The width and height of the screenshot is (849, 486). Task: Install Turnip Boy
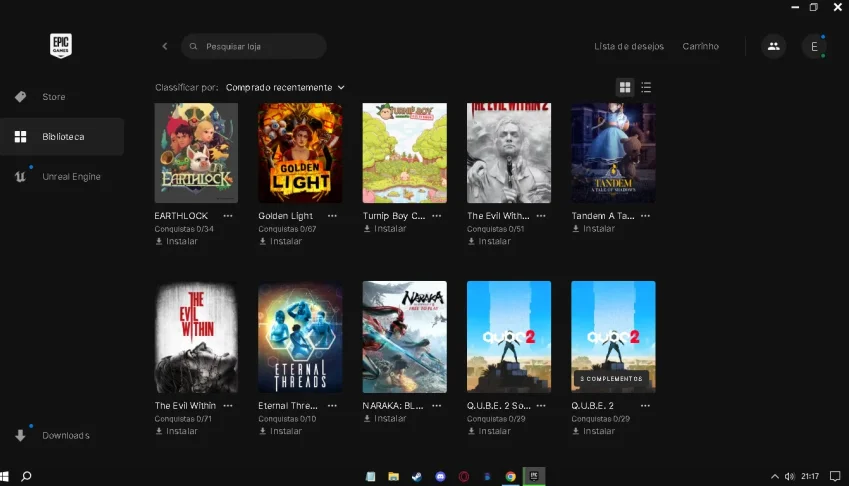385,229
